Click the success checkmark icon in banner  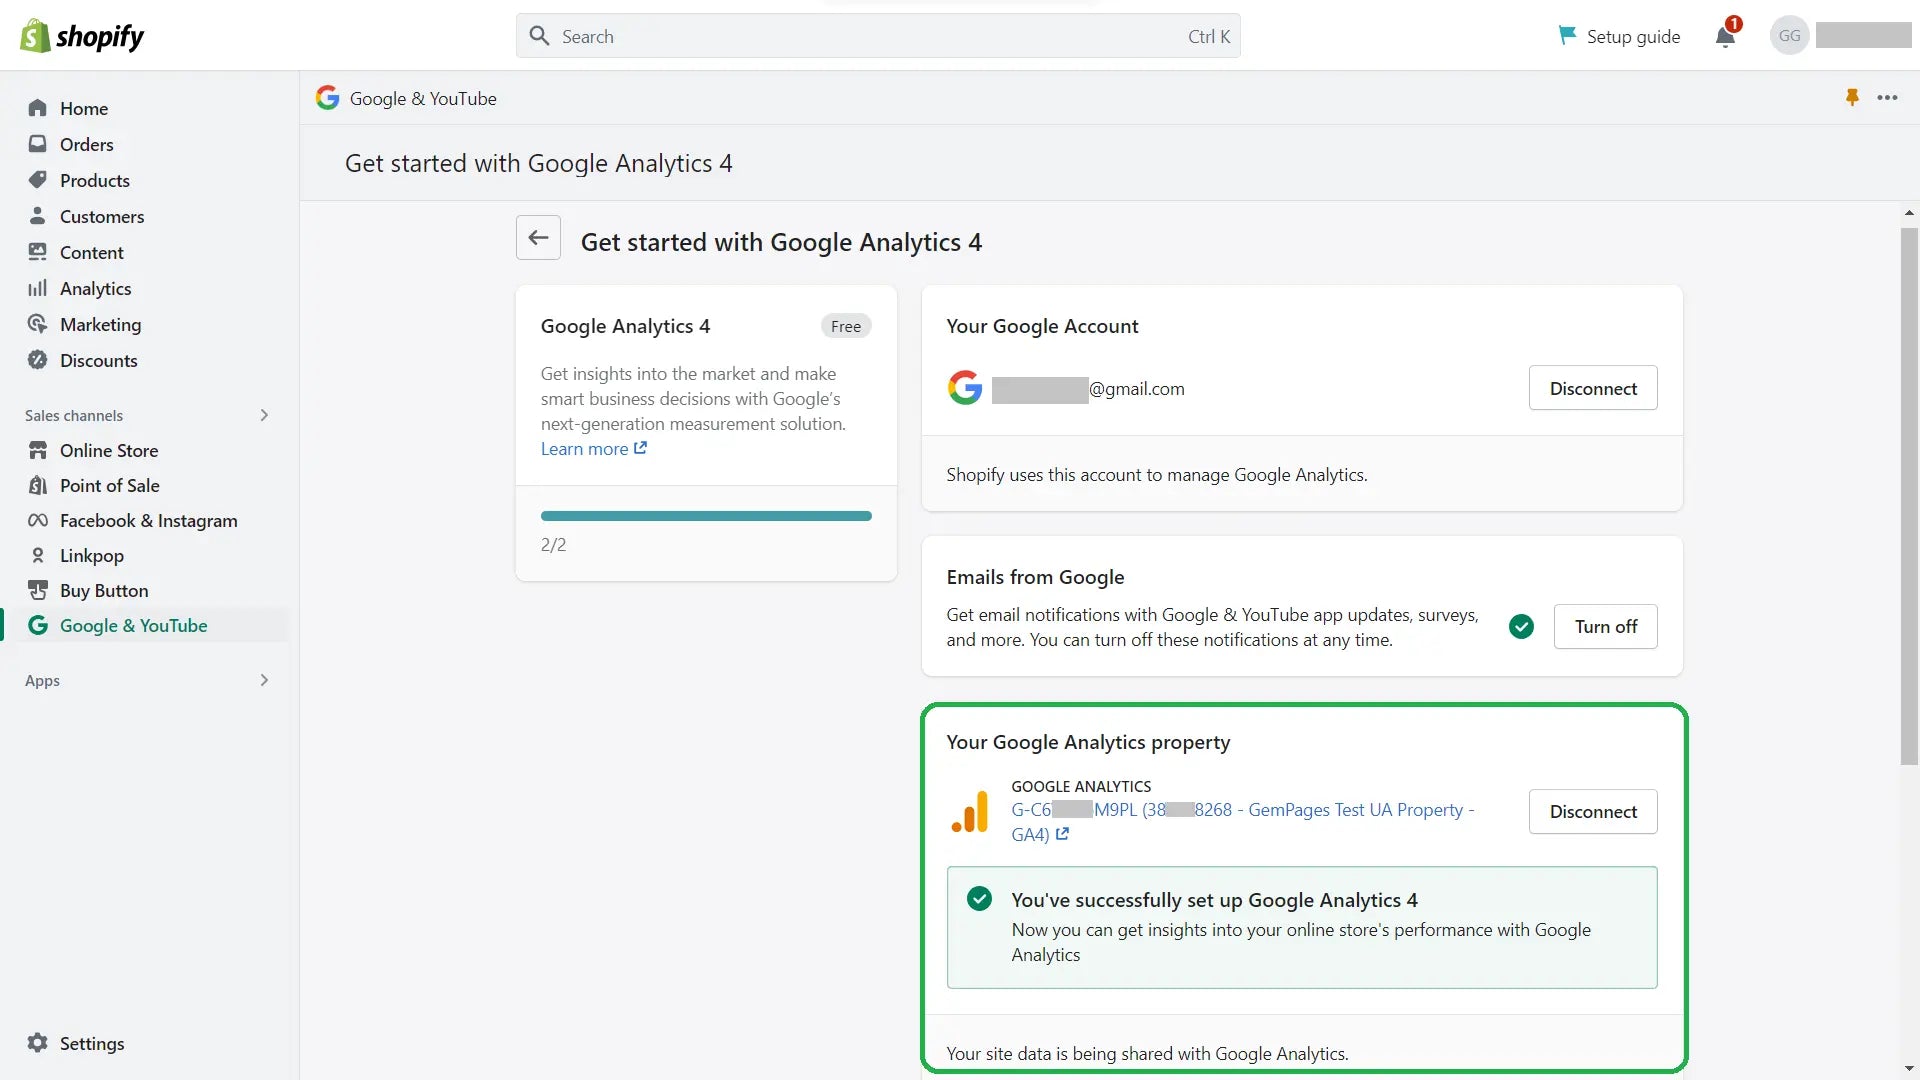tap(980, 898)
